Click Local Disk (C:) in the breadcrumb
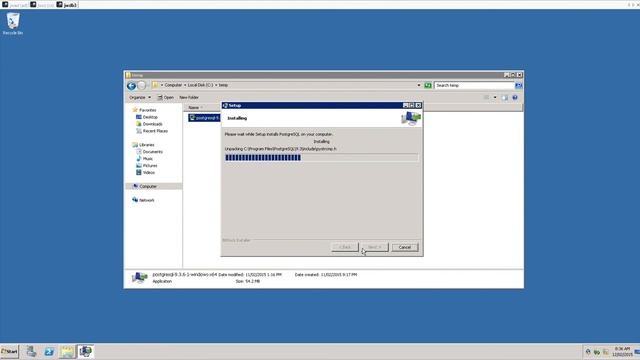Image resolution: width=640 pixels, height=360 pixels. point(200,85)
